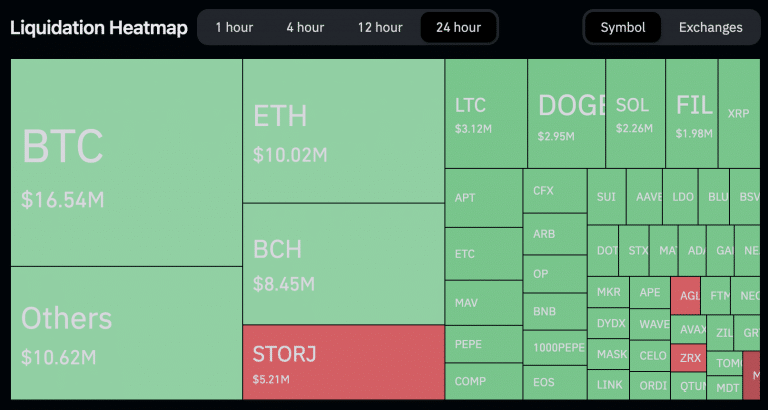Click the red STORJ tile
The height and width of the screenshot is (410, 768).
(x=343, y=362)
